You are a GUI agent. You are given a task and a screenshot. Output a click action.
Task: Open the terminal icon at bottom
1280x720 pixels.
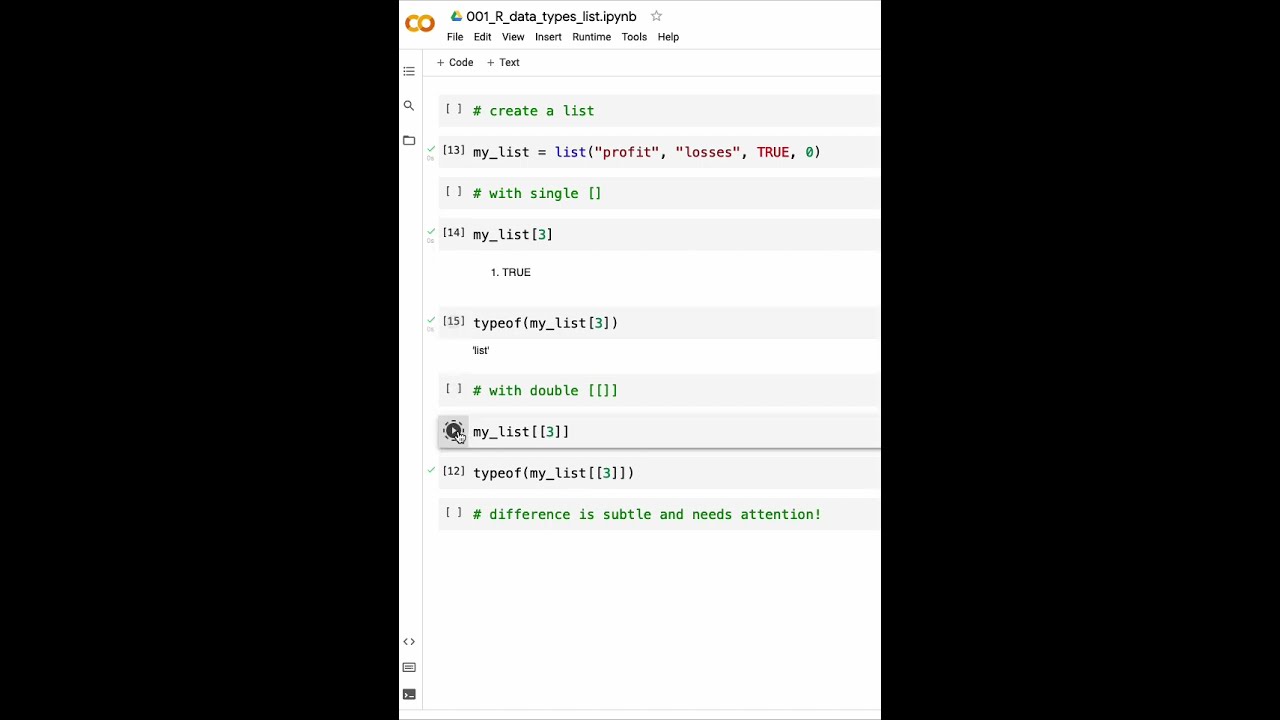(x=409, y=693)
